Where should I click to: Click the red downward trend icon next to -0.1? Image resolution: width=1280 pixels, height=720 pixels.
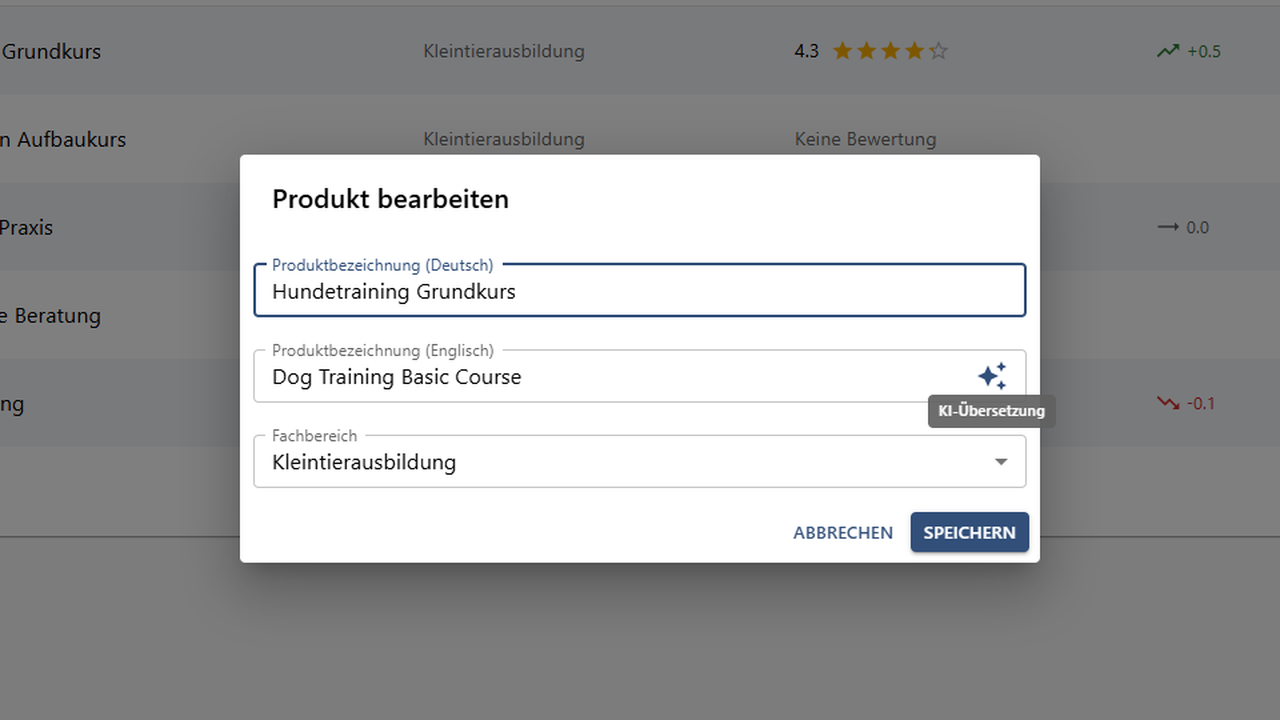[1167, 403]
